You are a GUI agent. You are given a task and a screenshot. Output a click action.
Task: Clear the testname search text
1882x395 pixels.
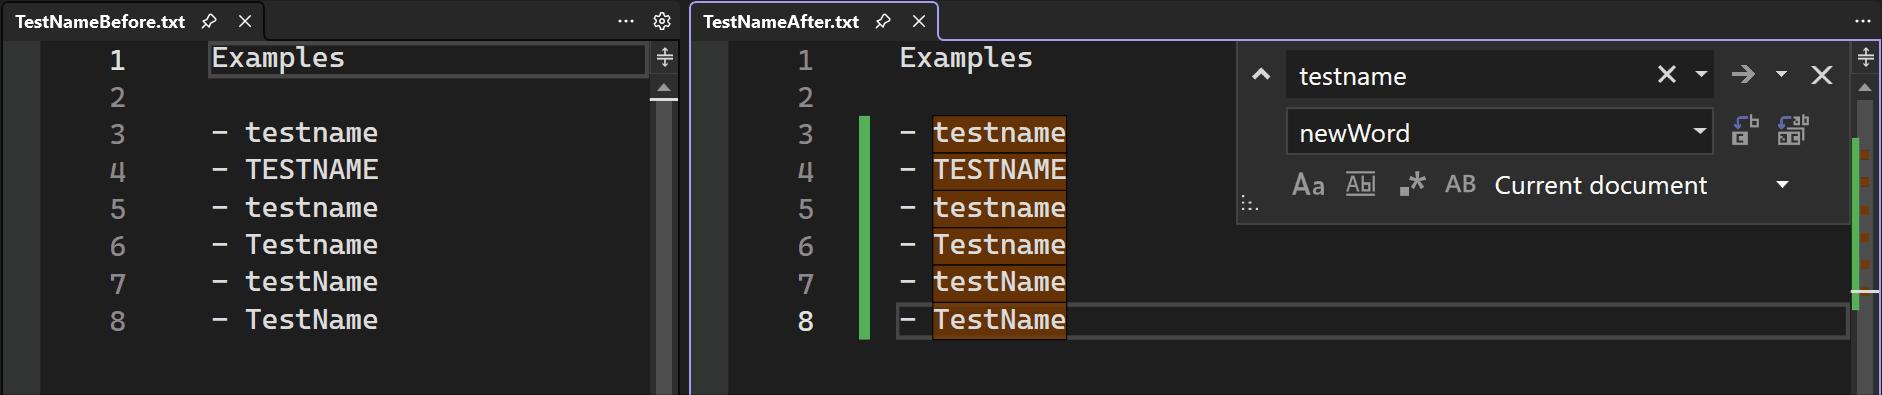coord(1666,75)
